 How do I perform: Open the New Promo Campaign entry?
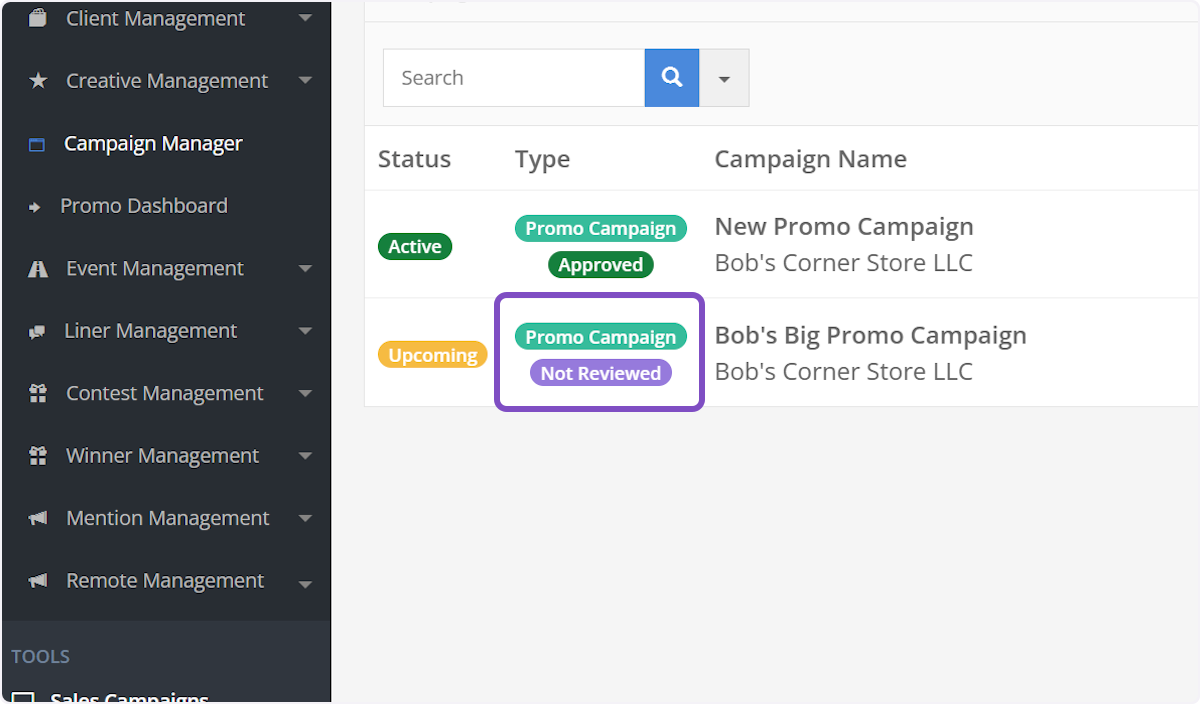tap(843, 227)
